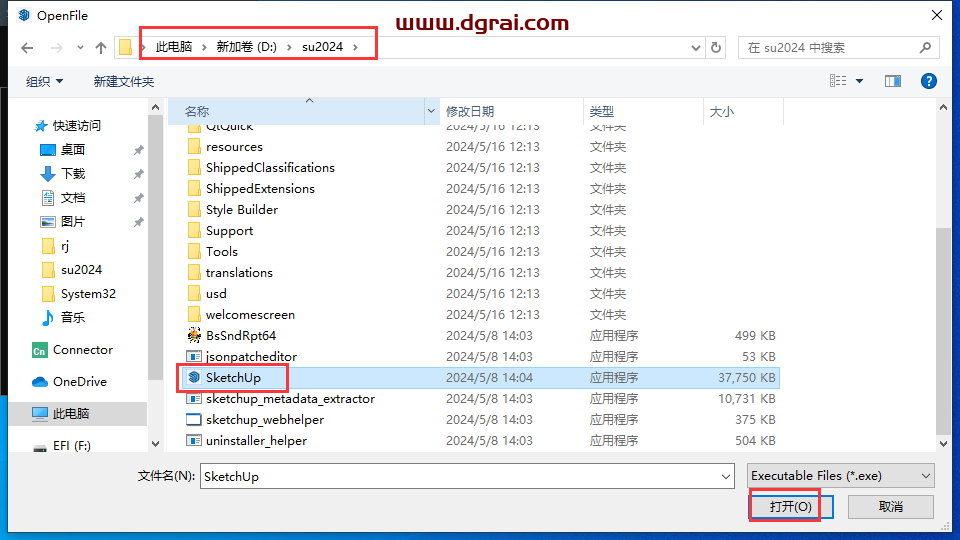Open 下载 in the sidebar
Screen dimensions: 960x540
click(73, 174)
